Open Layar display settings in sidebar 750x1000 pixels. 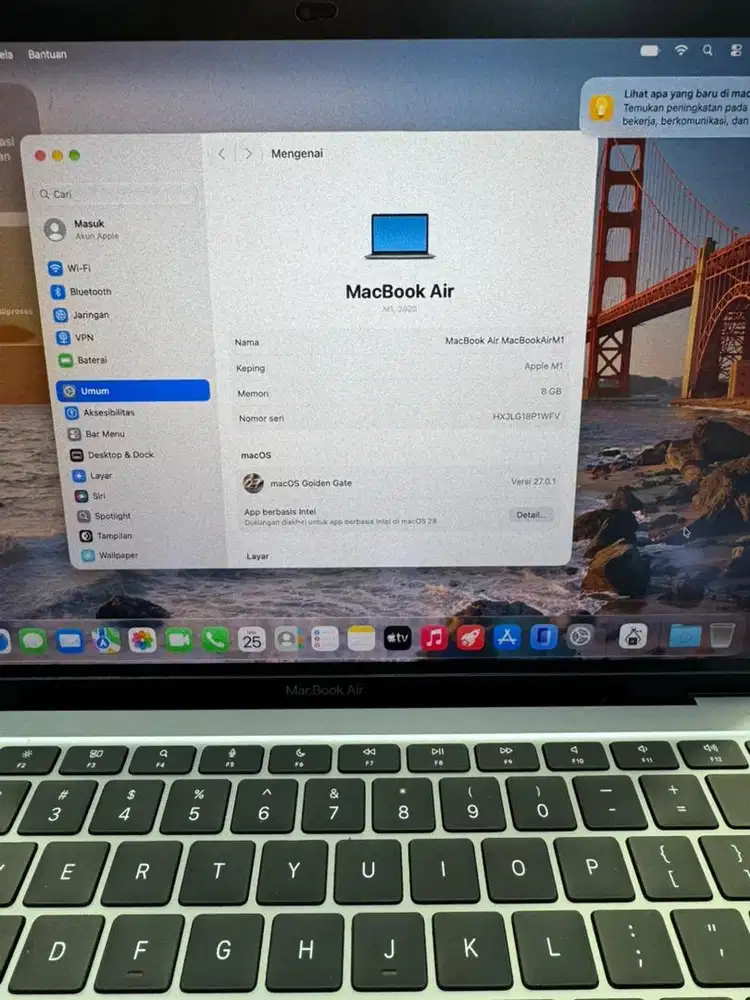92,476
